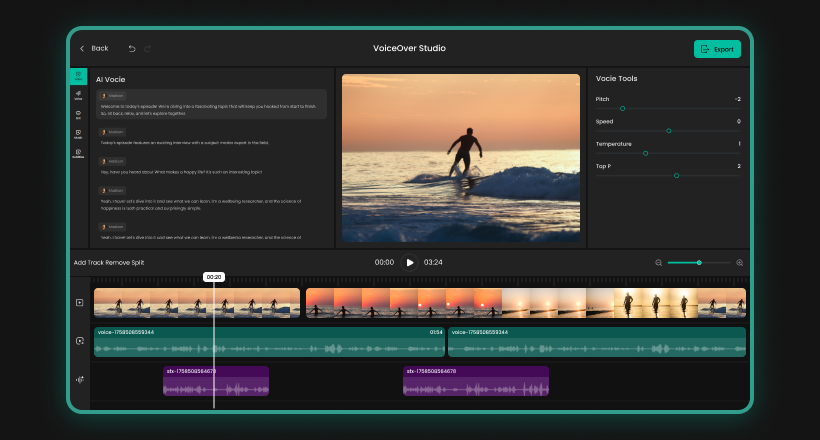Select the 00:20 playhead marker
The width and height of the screenshot is (820, 440).
(x=213, y=277)
